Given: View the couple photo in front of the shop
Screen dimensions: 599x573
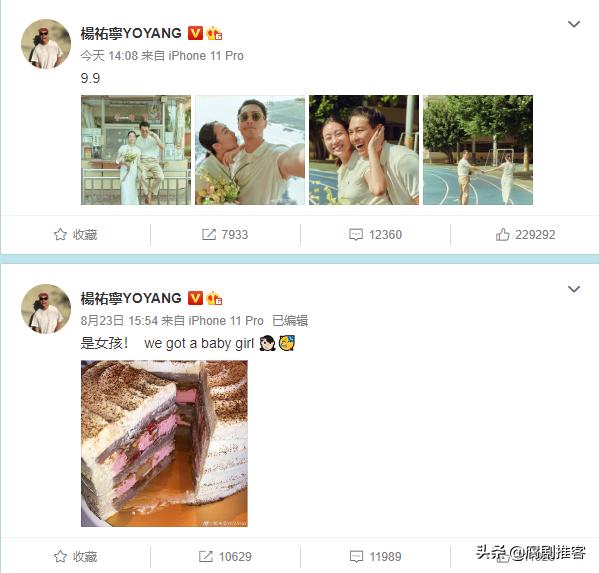Looking at the screenshot, I should (136, 150).
